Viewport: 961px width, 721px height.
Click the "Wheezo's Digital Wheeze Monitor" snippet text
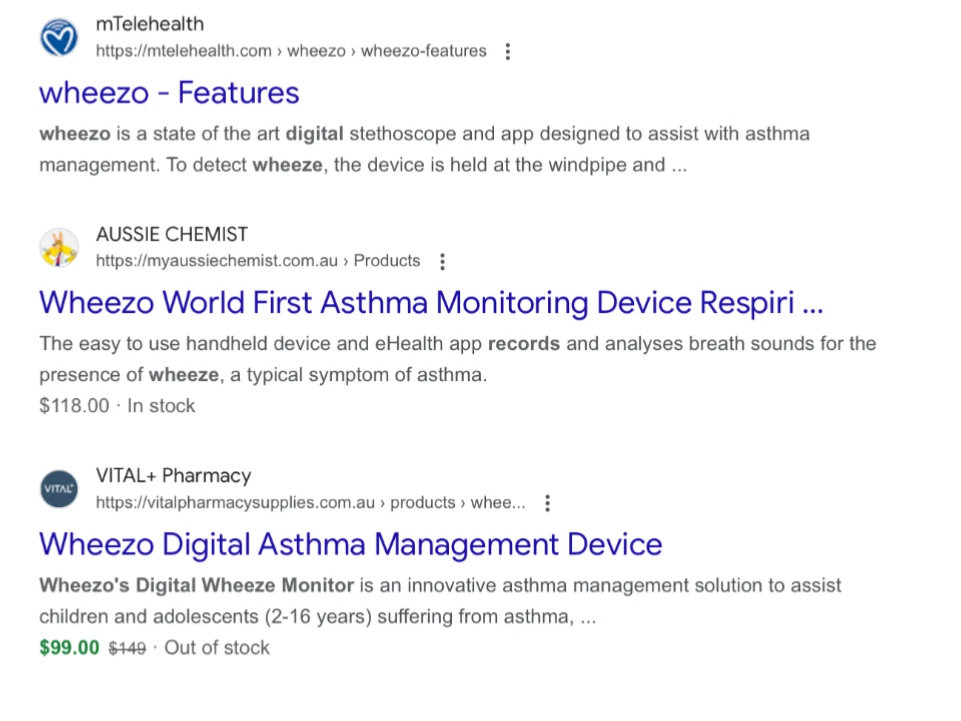pos(197,585)
